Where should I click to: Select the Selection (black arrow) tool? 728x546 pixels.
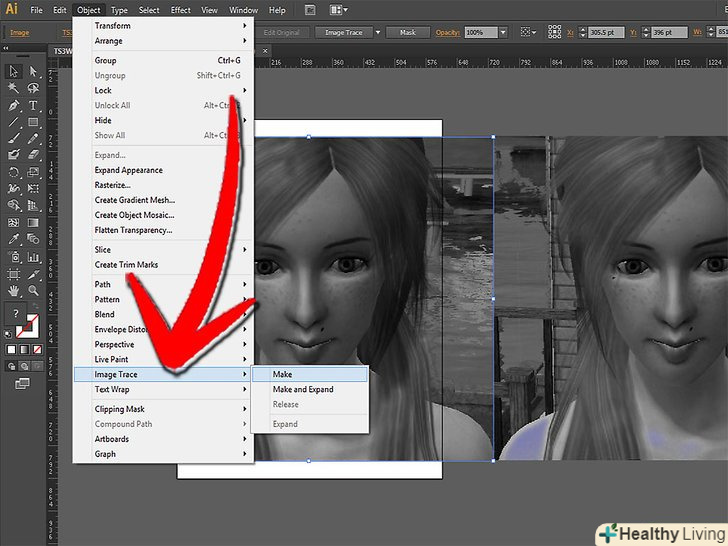[14, 71]
